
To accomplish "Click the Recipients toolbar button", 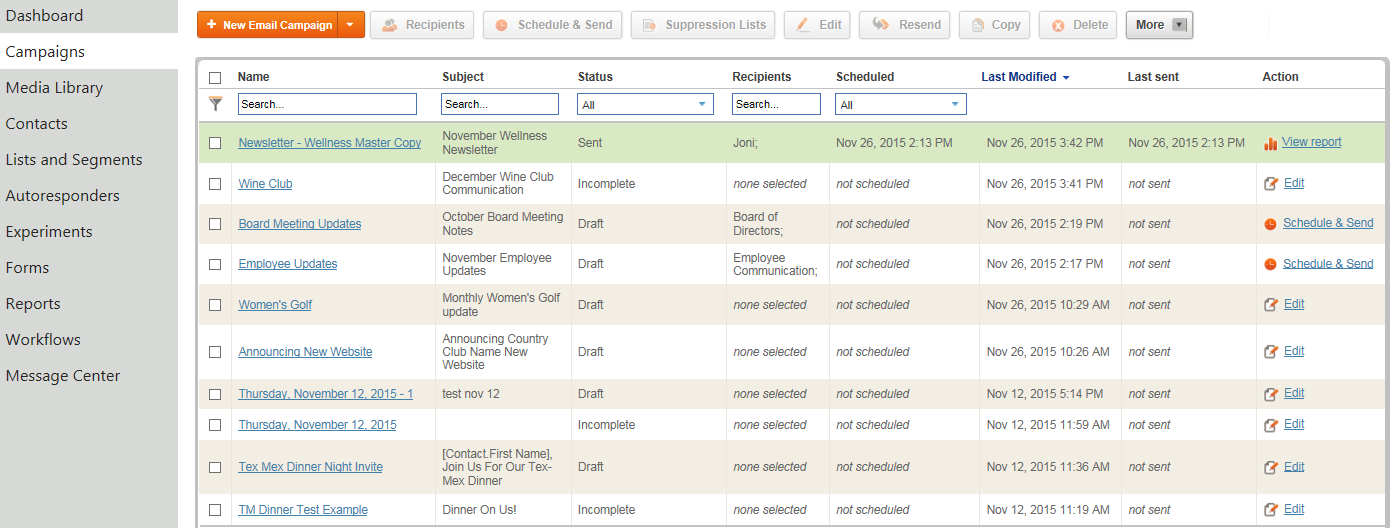I will (x=422, y=25).
